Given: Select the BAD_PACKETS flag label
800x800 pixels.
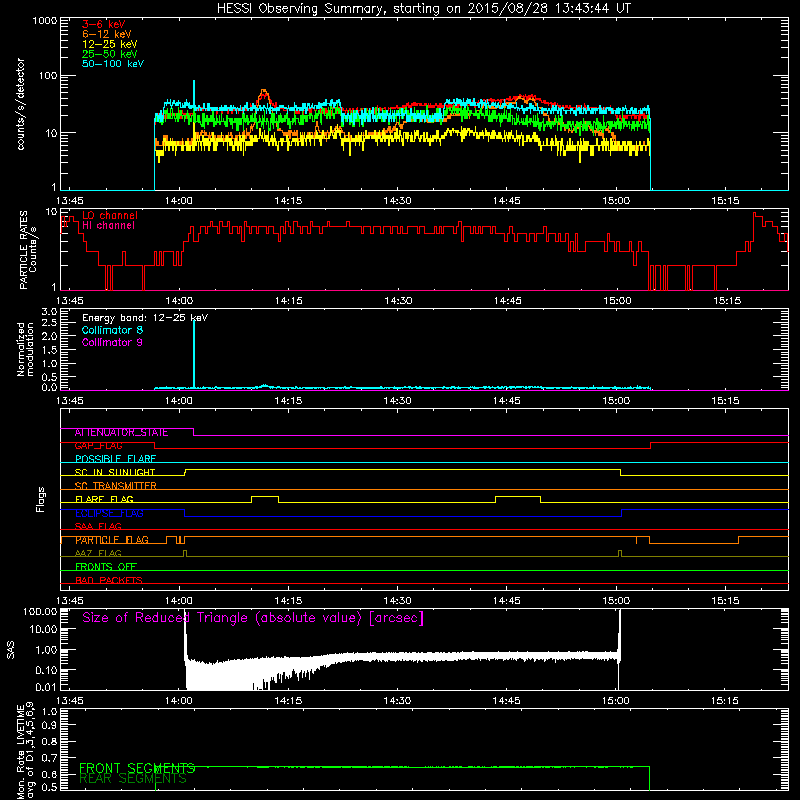Looking at the screenshot, I should 109,581.
